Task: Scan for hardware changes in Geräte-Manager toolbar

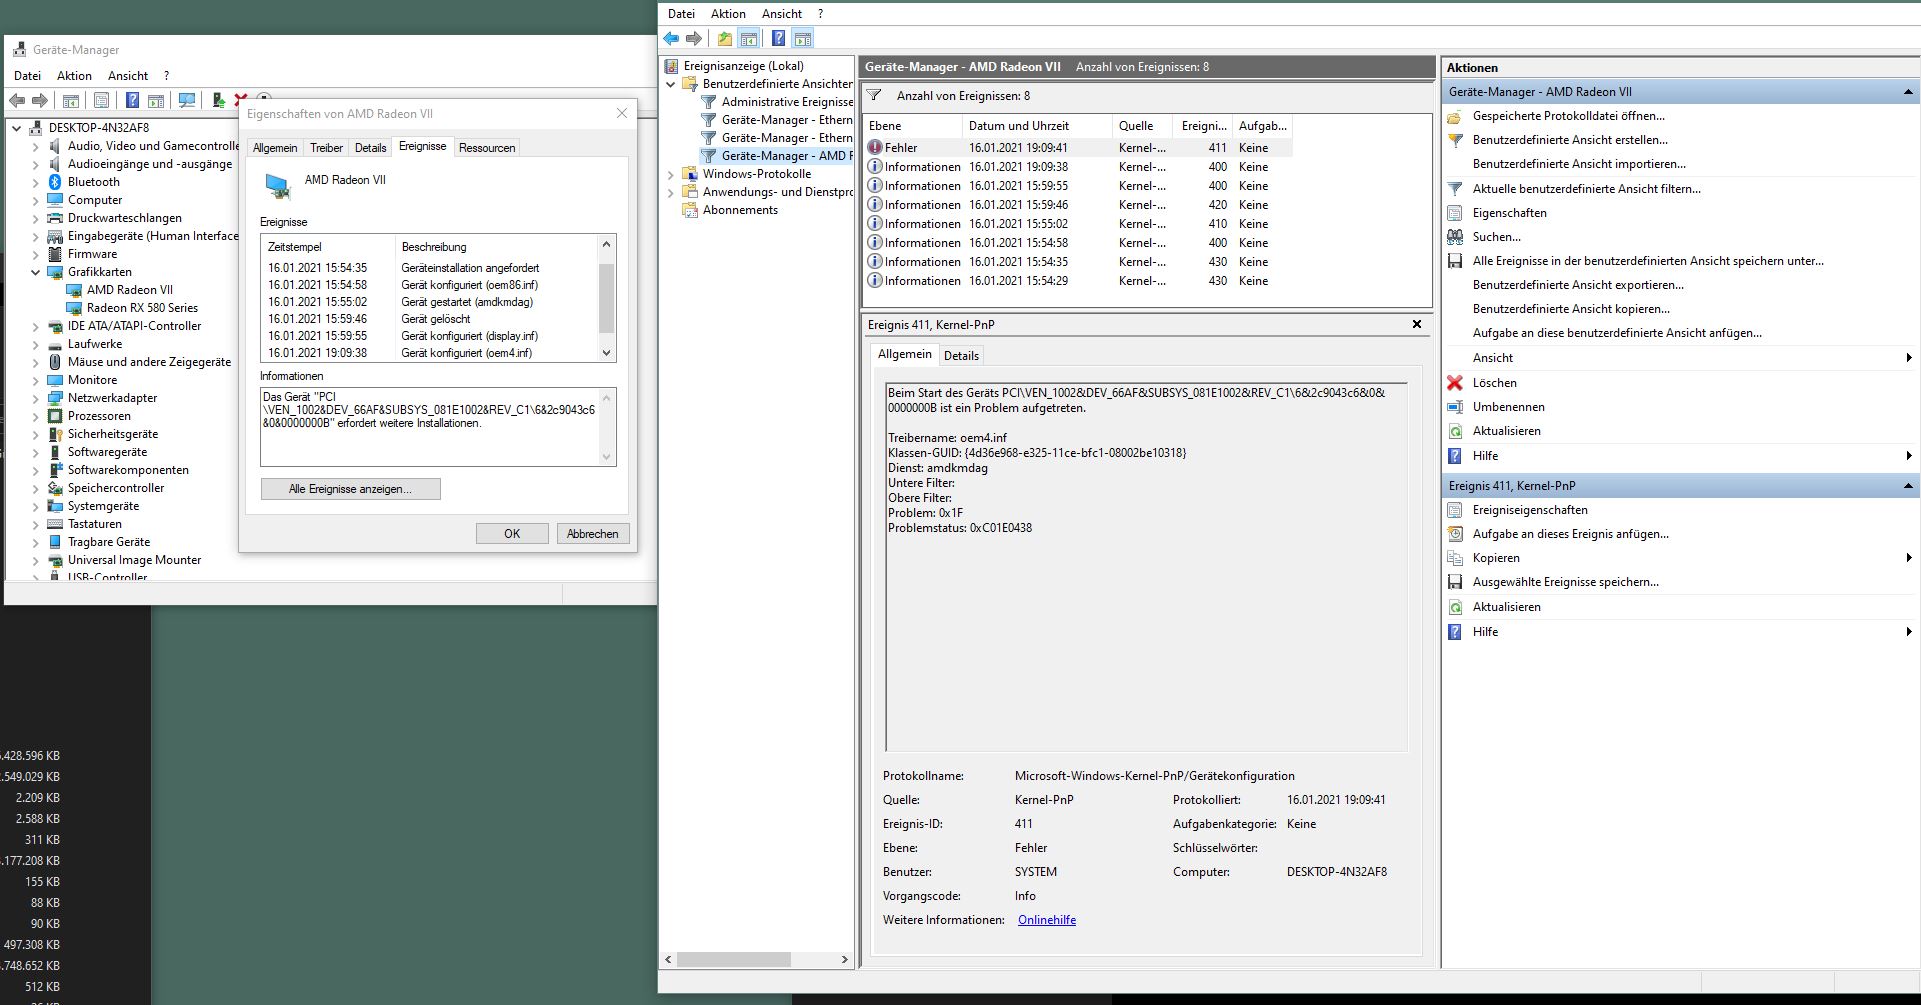Action: click(187, 100)
